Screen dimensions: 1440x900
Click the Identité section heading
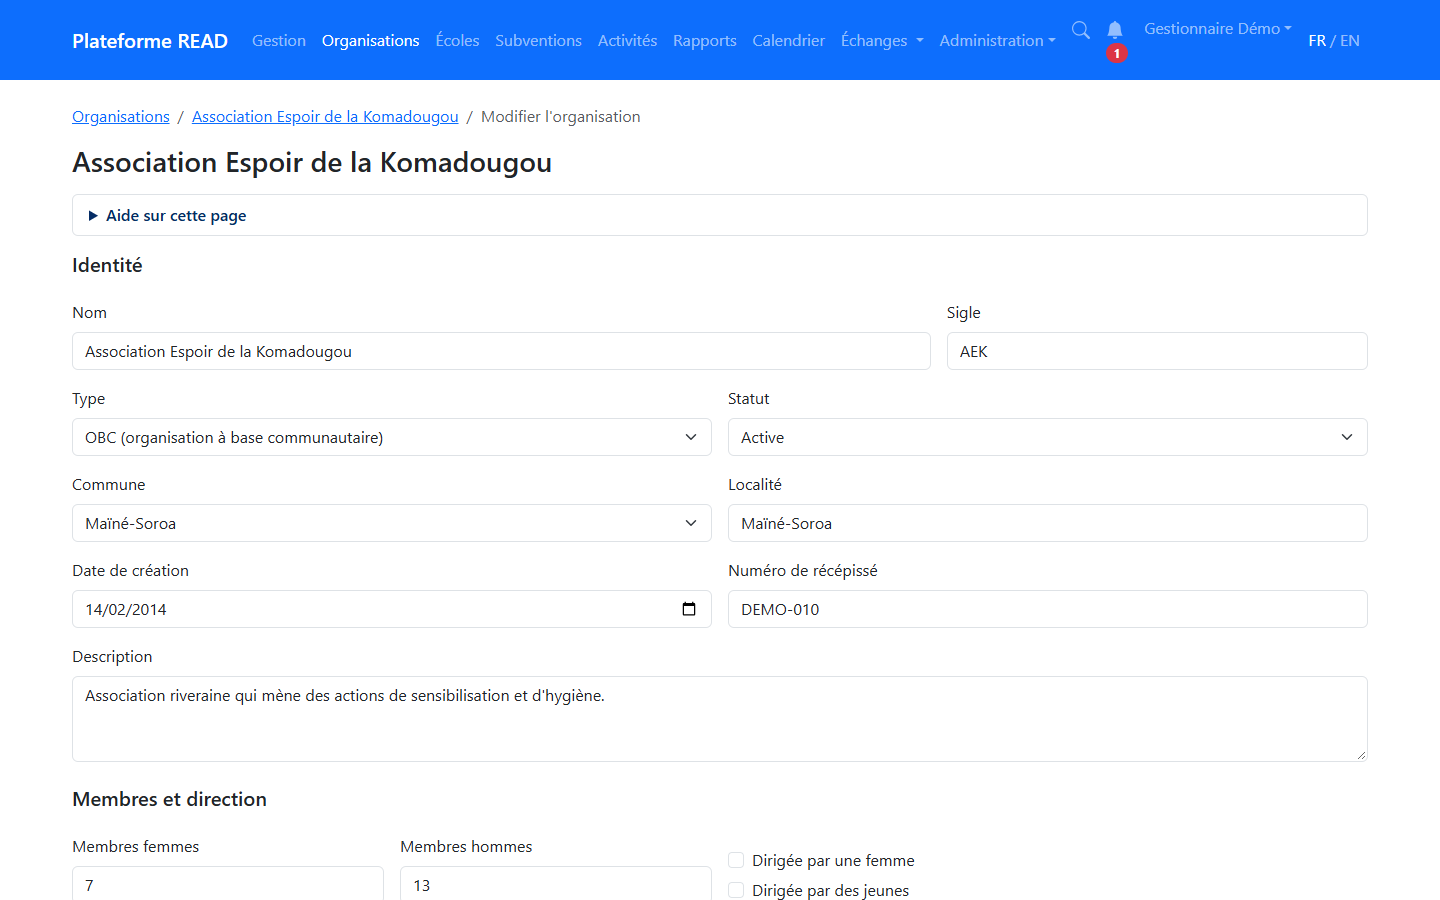pos(107,265)
